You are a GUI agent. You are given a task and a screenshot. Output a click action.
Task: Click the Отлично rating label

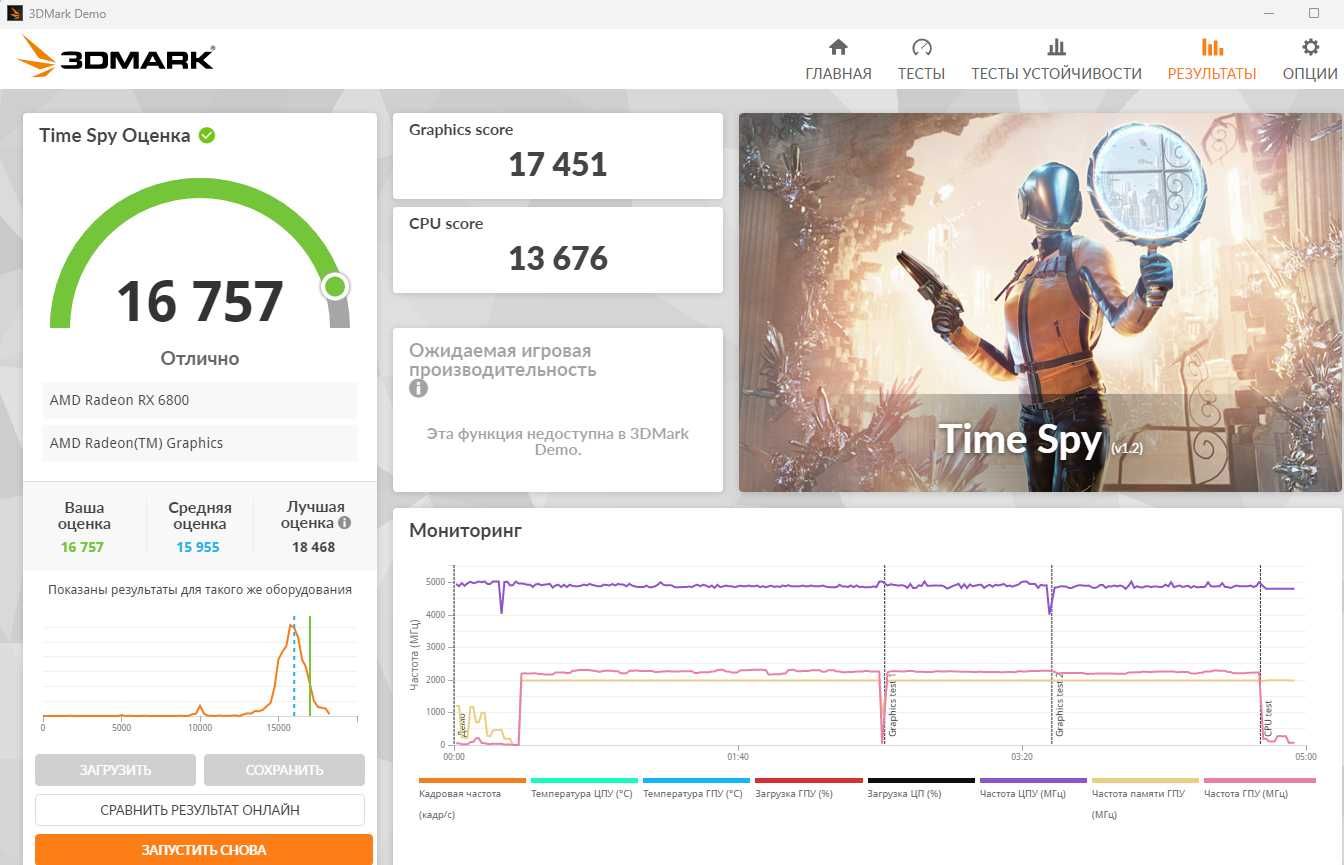pos(200,358)
